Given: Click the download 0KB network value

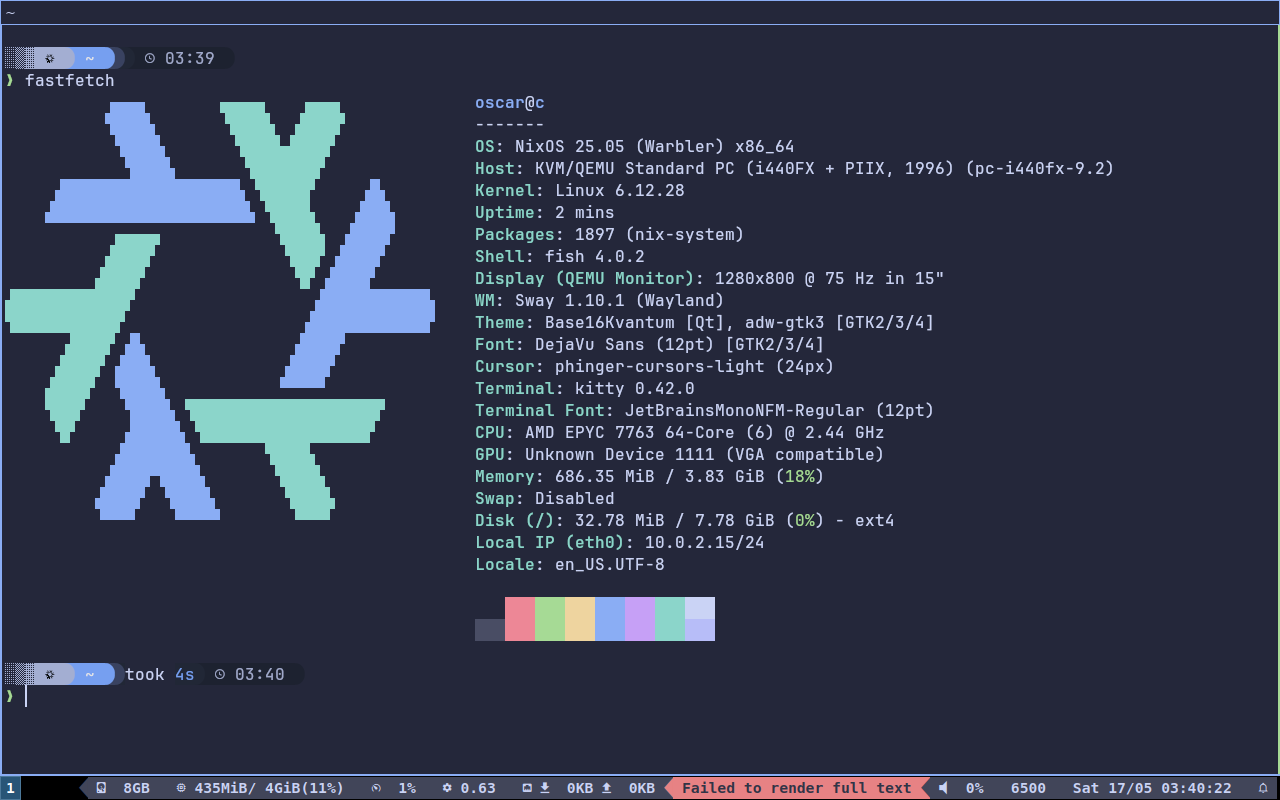Looking at the screenshot, I should tap(580, 788).
